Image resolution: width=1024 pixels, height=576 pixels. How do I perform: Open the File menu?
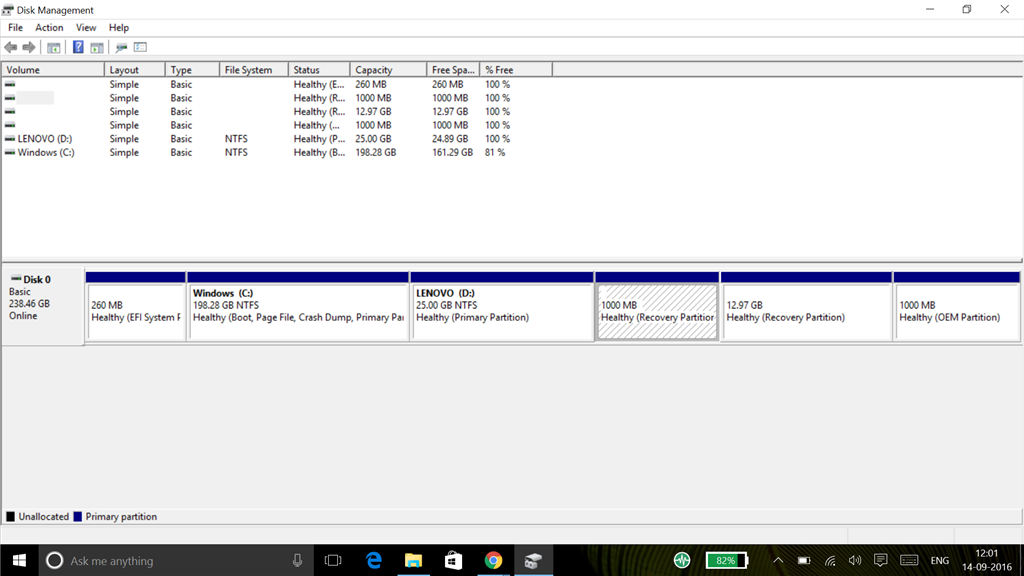pos(15,27)
